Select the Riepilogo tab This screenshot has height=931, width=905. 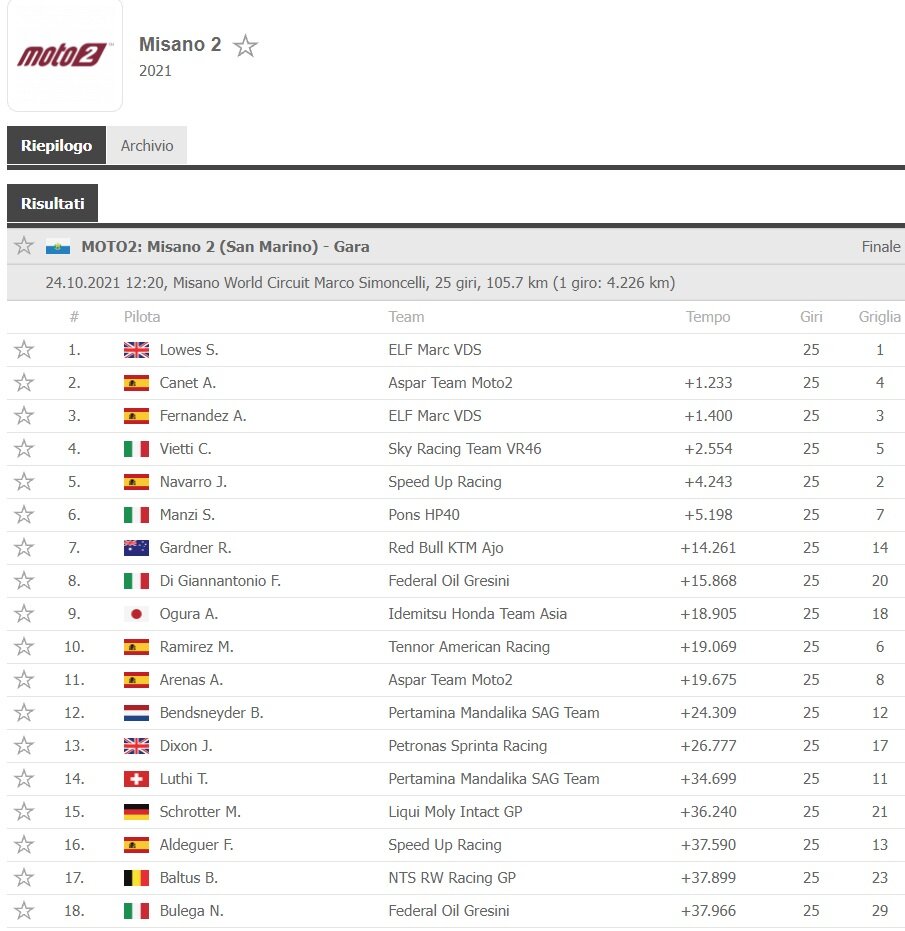pyautogui.click(x=56, y=145)
